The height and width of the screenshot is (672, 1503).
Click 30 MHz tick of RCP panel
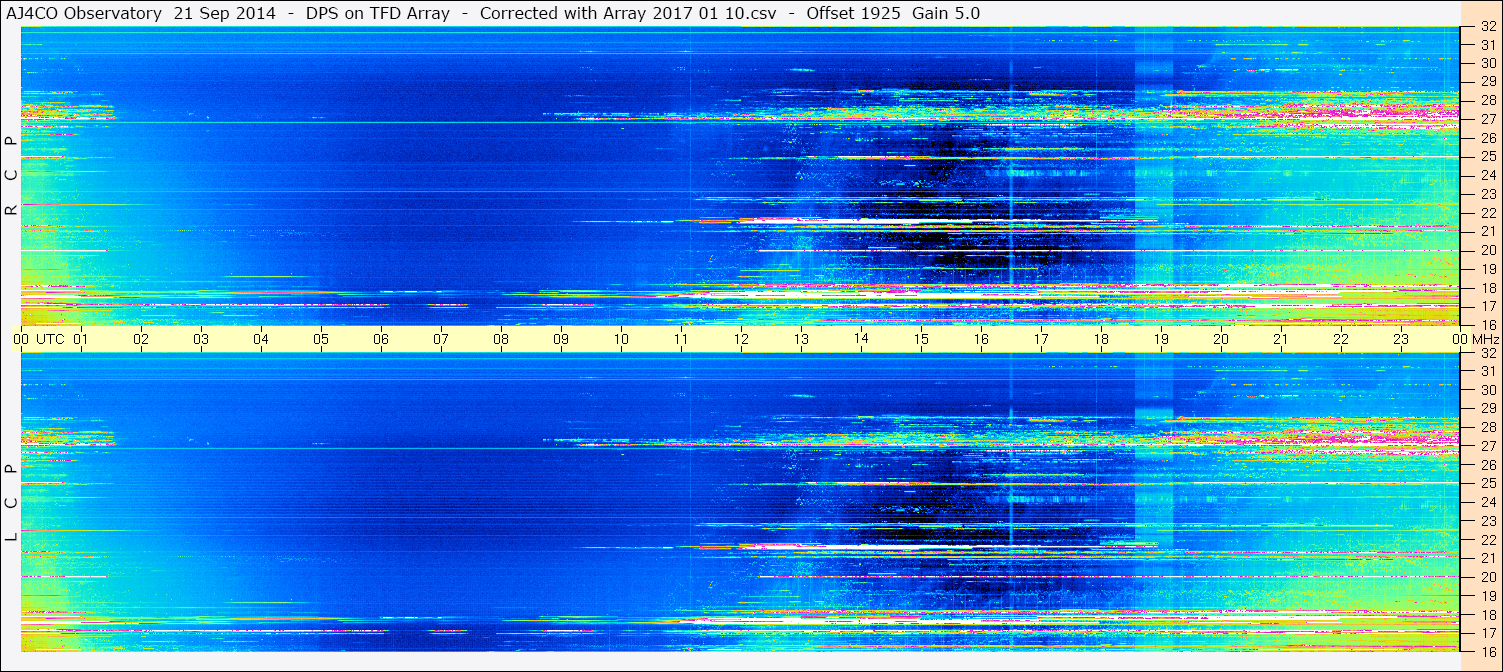point(1488,62)
